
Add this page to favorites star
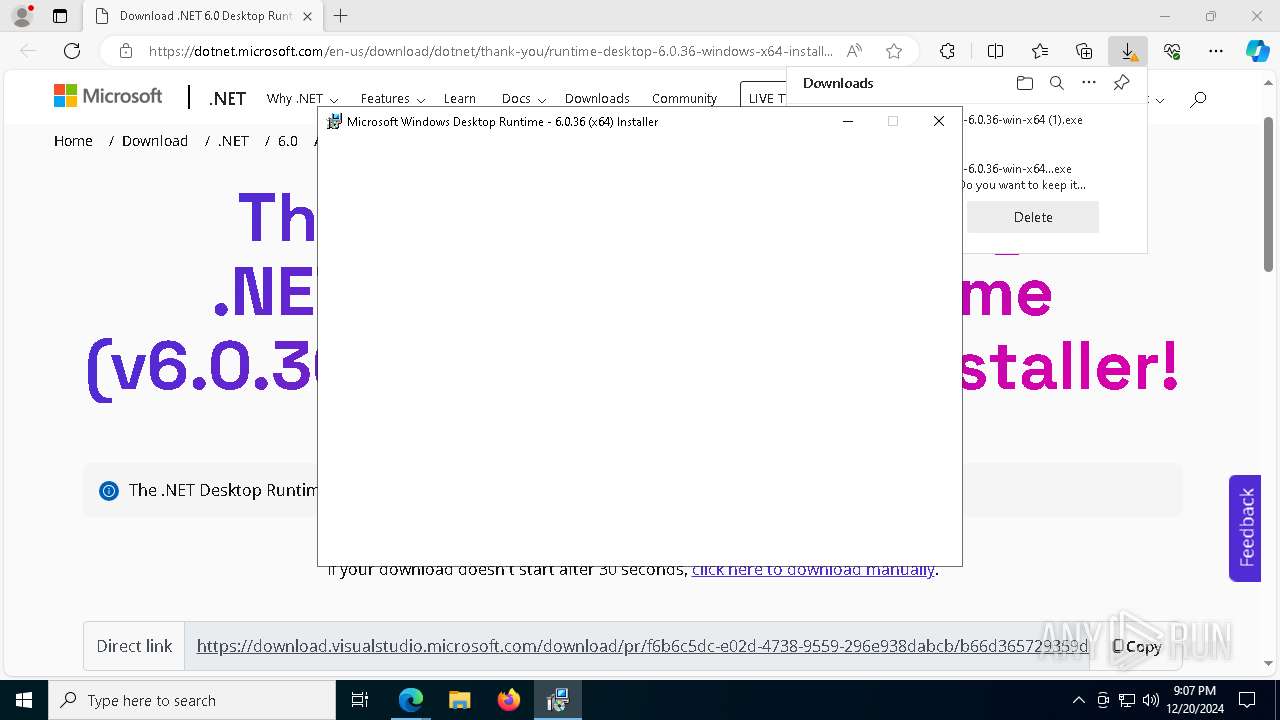point(894,51)
